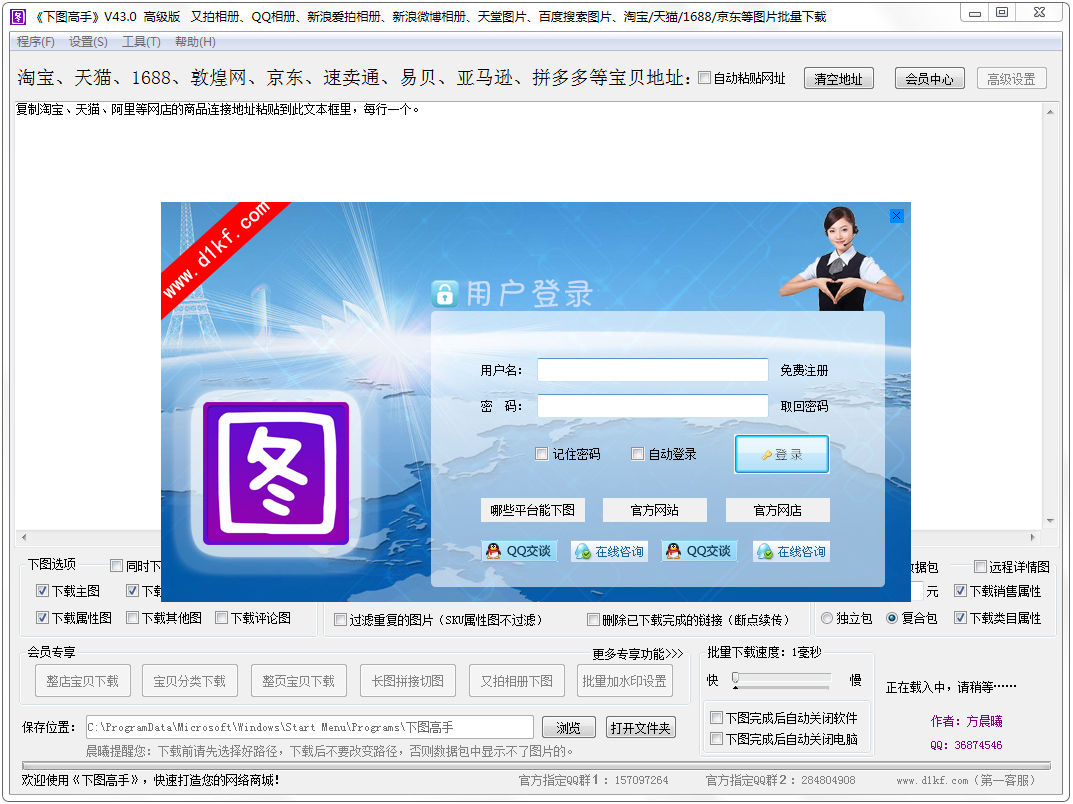Click the text area scroll up arrow
The image size is (1073, 804).
pos(1050,112)
